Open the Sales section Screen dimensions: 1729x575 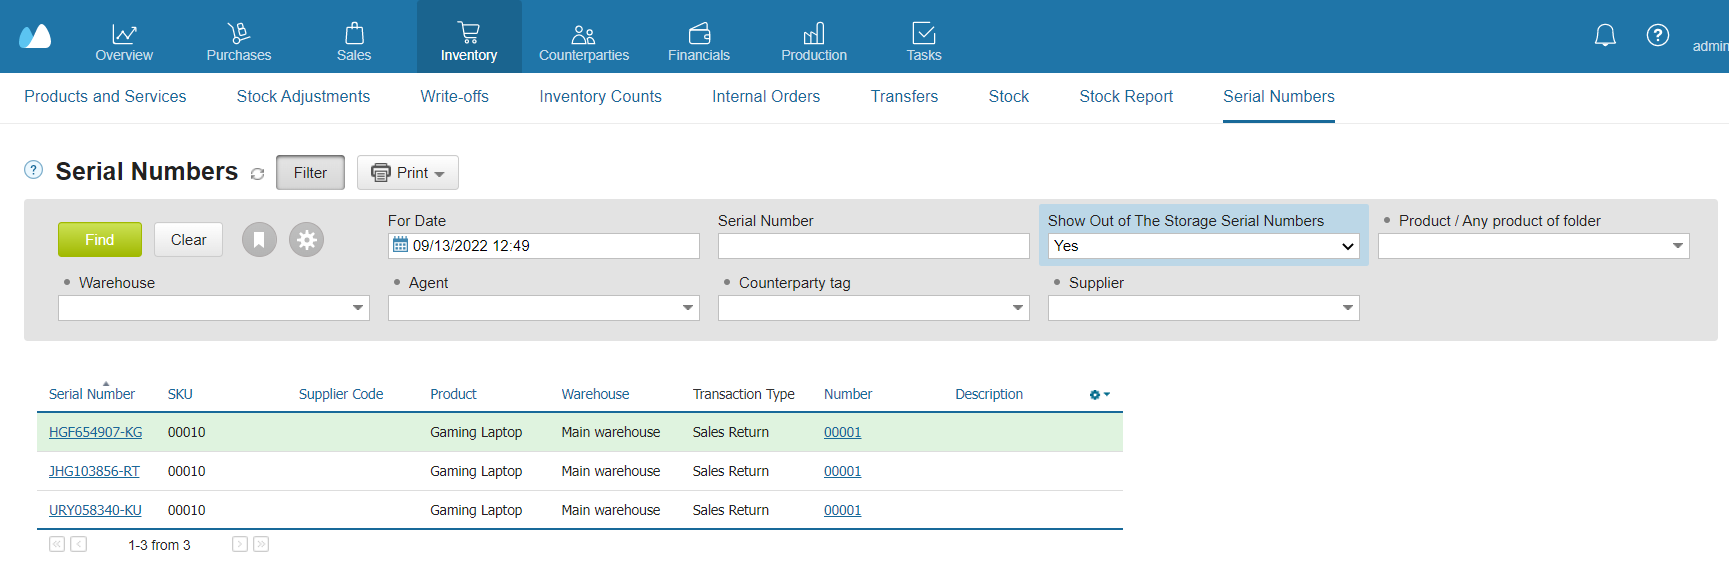(x=354, y=43)
